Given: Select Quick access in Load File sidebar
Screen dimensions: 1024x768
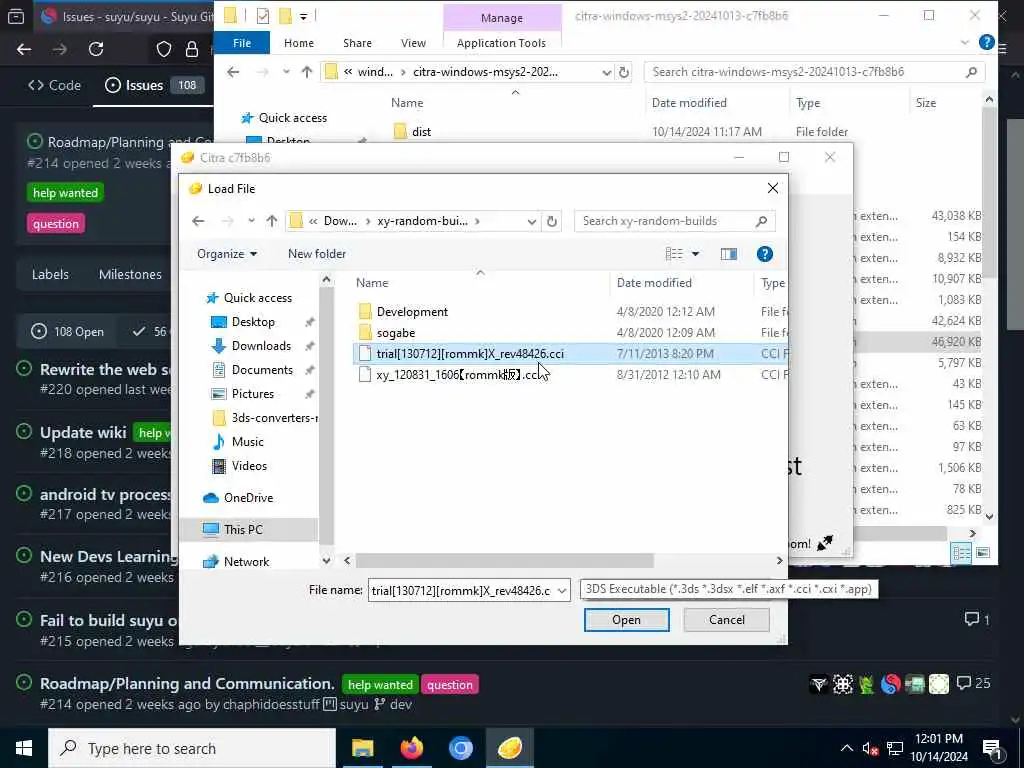Looking at the screenshot, I should 258,298.
